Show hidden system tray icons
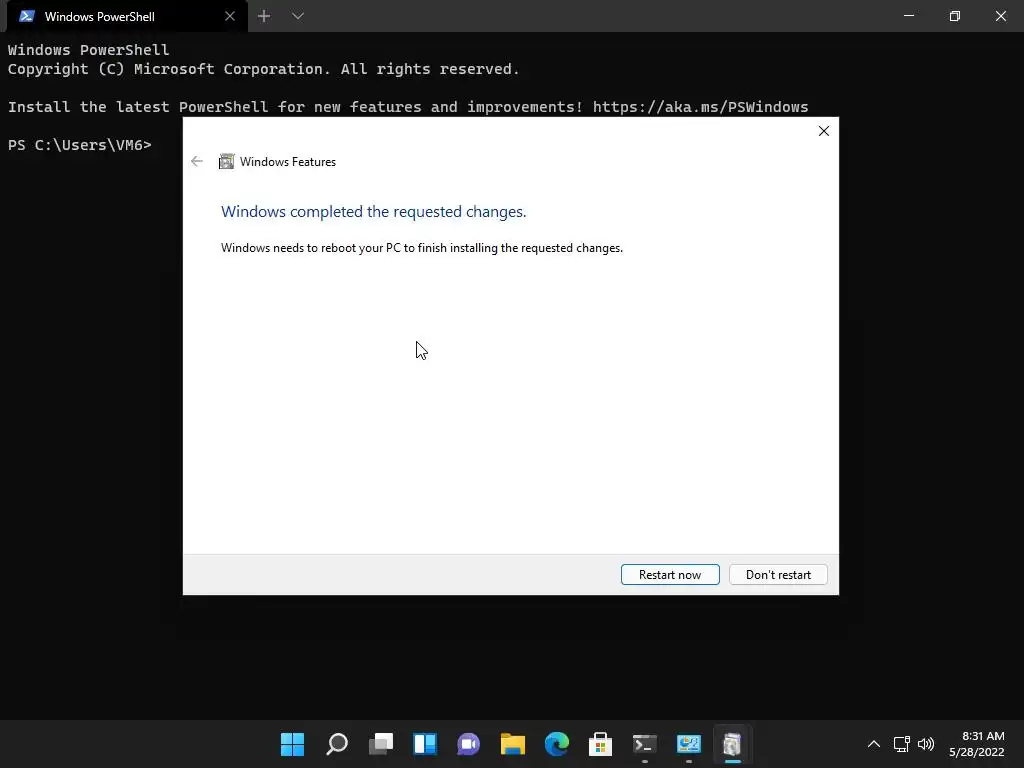 click(x=874, y=744)
